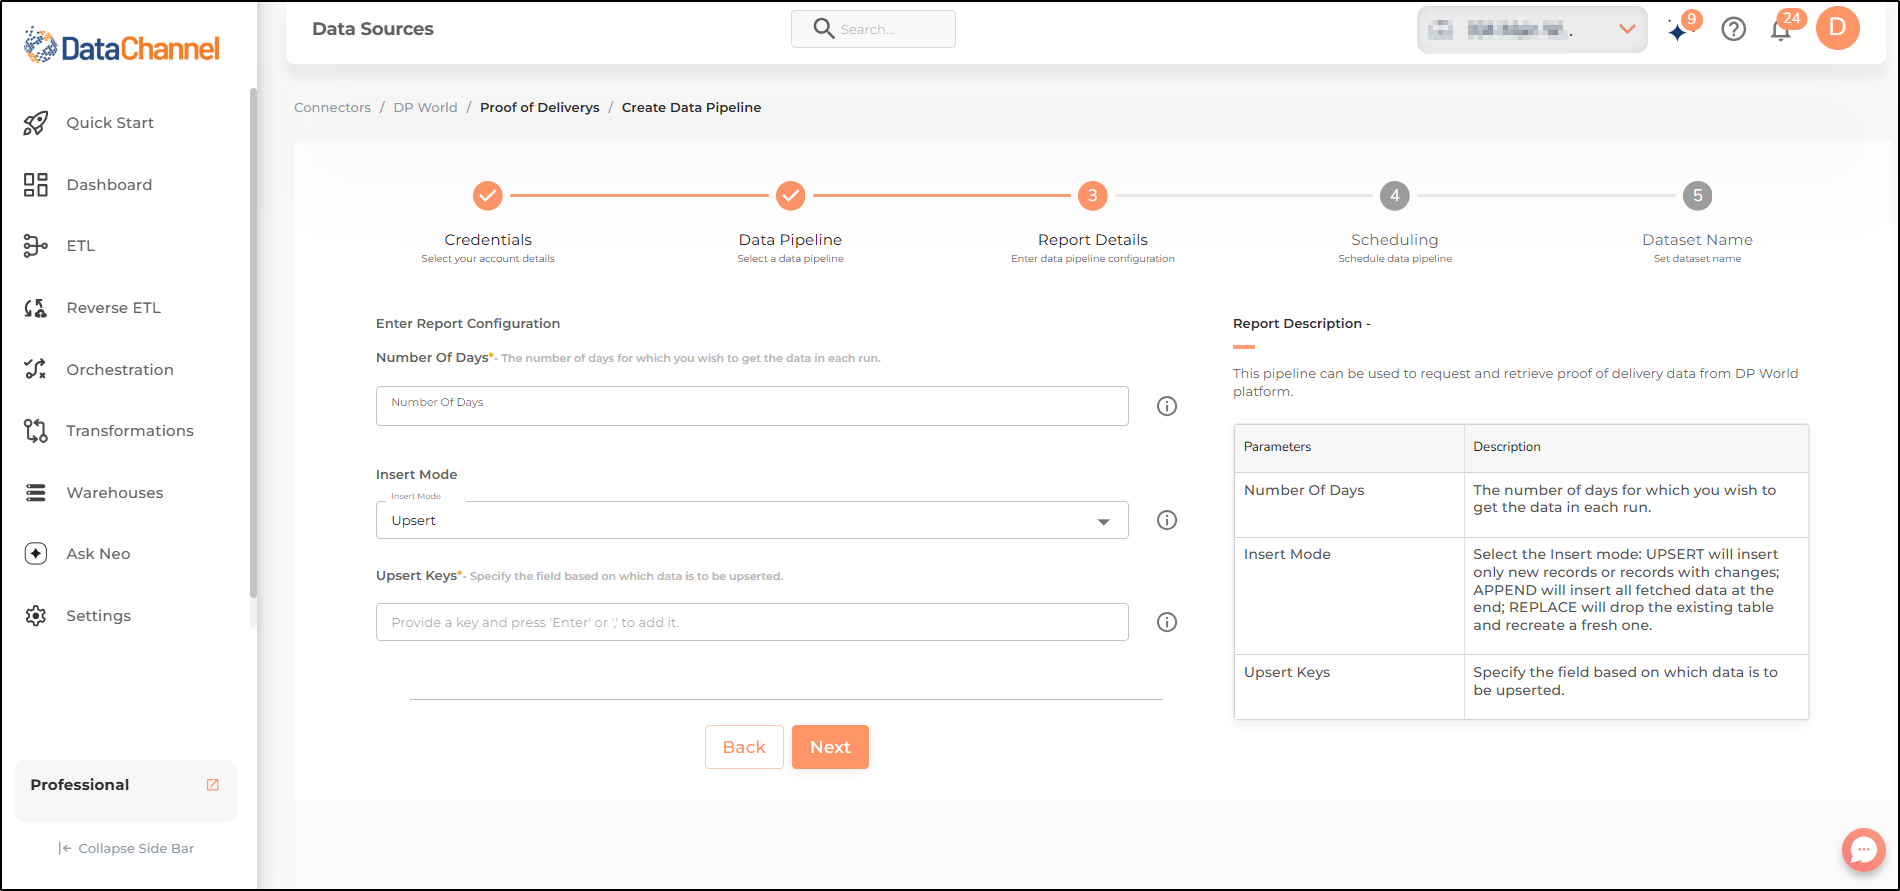The width and height of the screenshot is (1900, 891).
Task: Go to DP World breadcrumb
Action: pyautogui.click(x=425, y=107)
